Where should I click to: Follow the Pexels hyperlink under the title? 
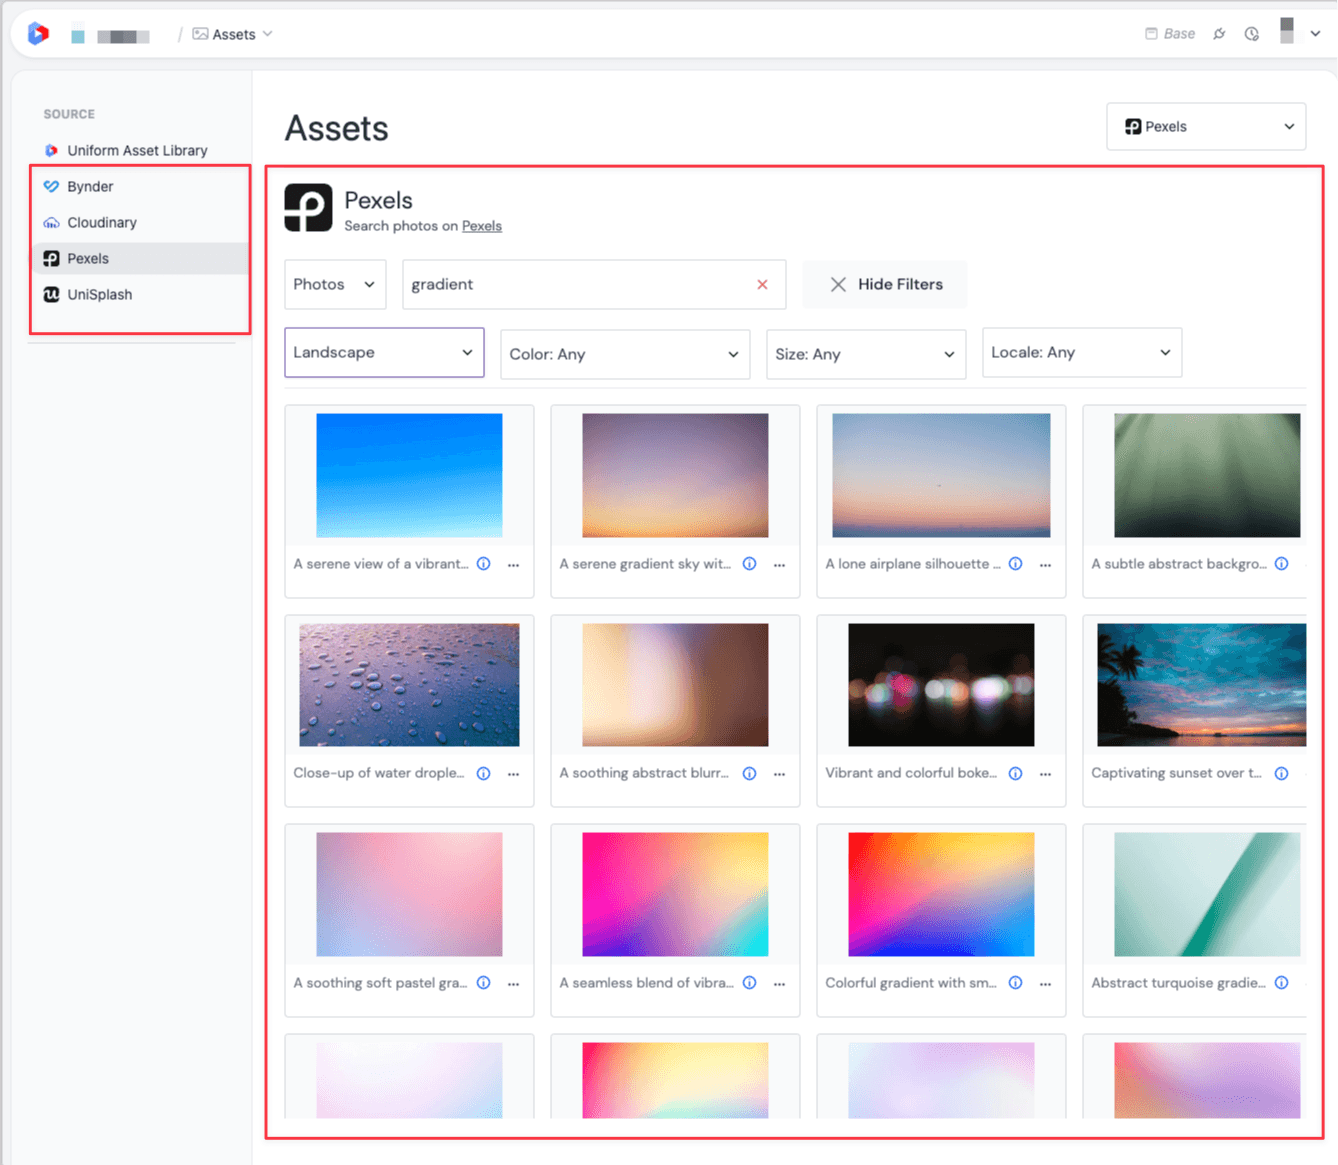(482, 226)
